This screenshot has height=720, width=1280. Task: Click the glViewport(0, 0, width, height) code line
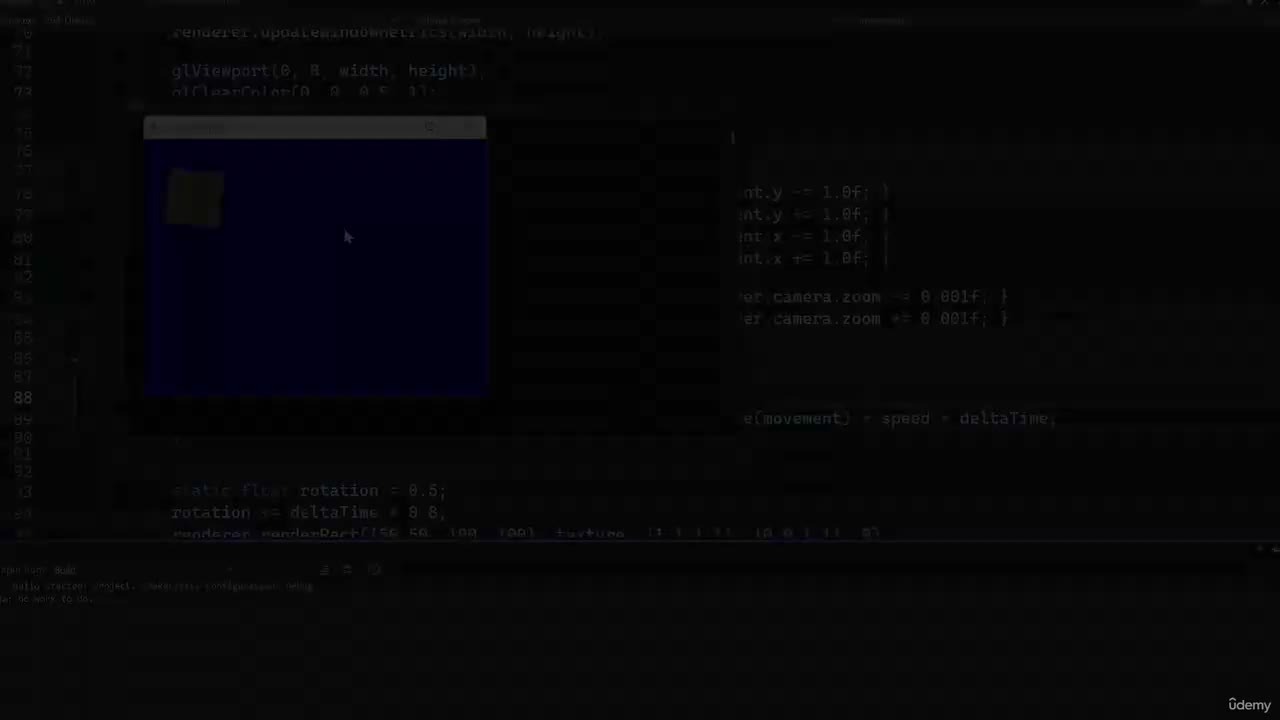tap(327, 71)
